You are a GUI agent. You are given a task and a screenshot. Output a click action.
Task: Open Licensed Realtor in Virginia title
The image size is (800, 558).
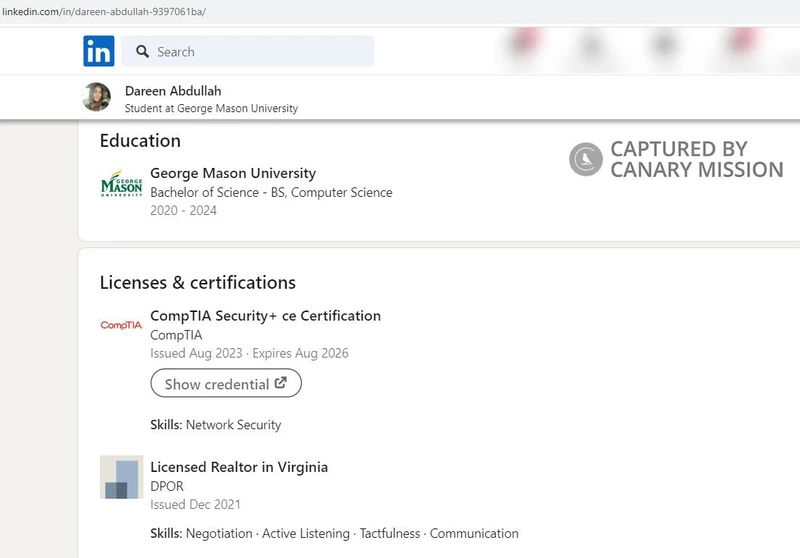click(x=239, y=467)
